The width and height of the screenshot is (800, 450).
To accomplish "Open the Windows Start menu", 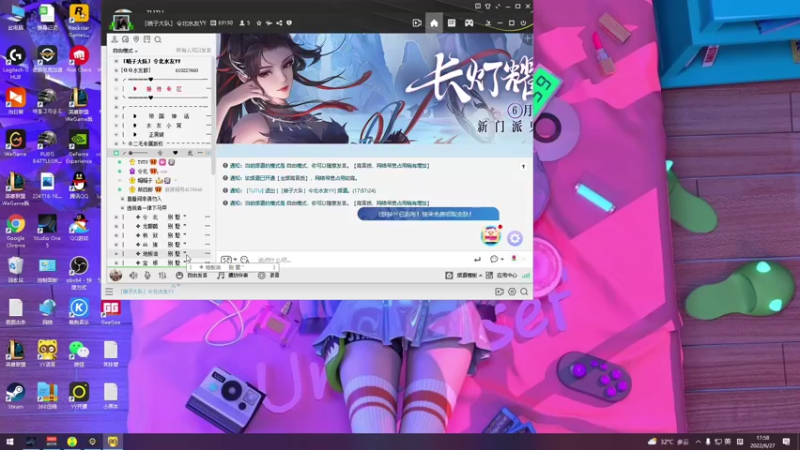I will [10, 441].
